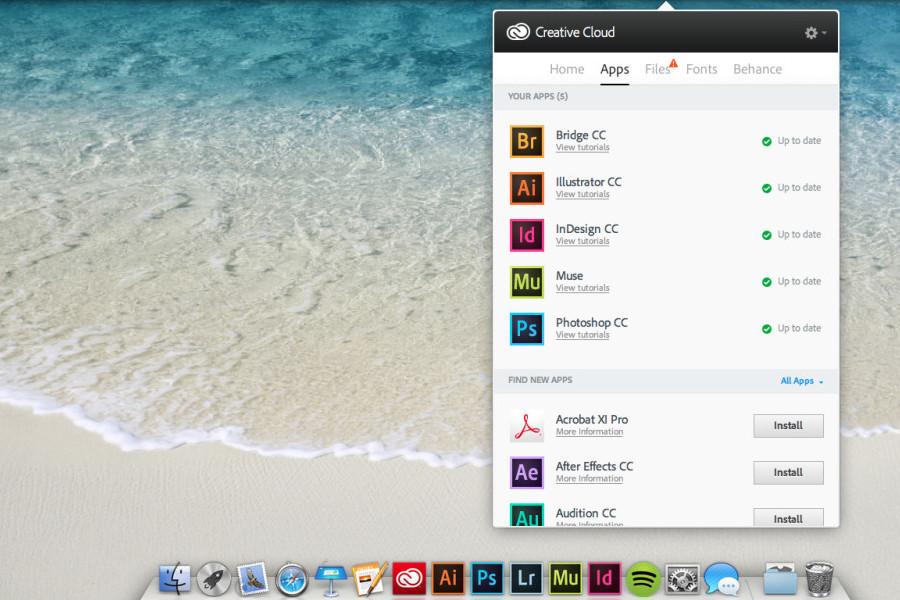The image size is (900, 600).
Task: Open View tutorials link under Illustrator CC
Action: coord(583,195)
